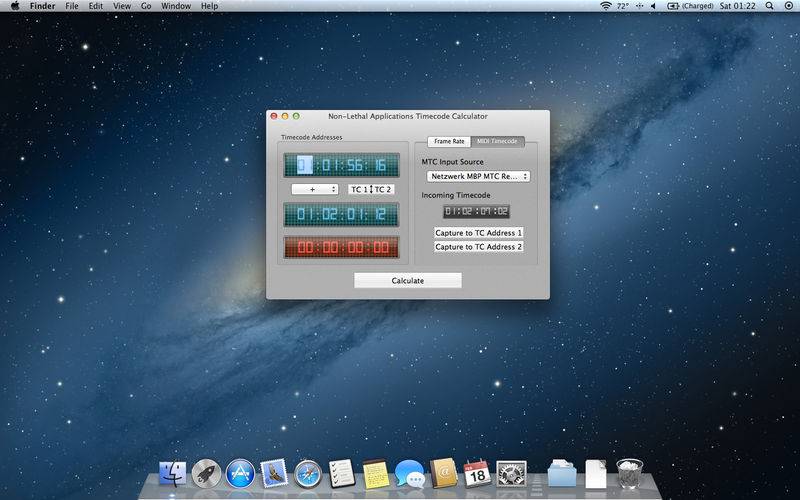Screen dimensions: 800x500
Task: Zoom the Timecode Calculator window
Action: (296, 116)
